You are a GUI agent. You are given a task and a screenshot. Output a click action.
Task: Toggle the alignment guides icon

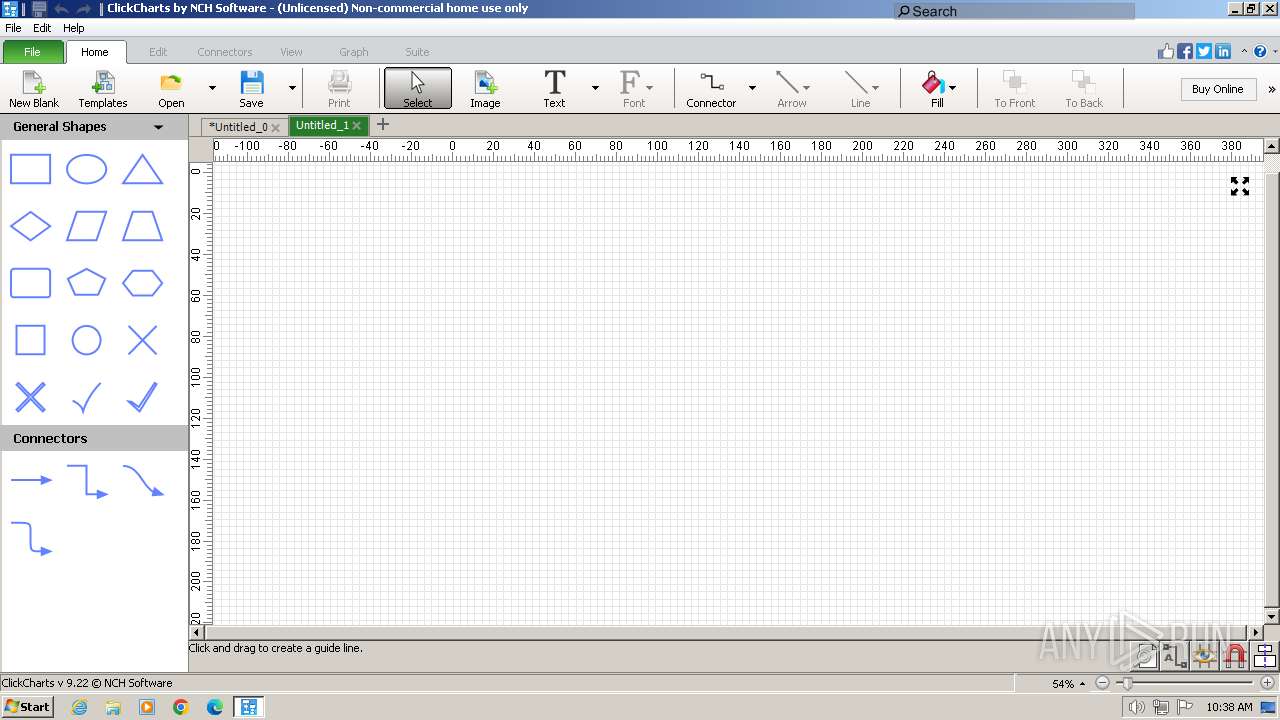coord(1265,656)
